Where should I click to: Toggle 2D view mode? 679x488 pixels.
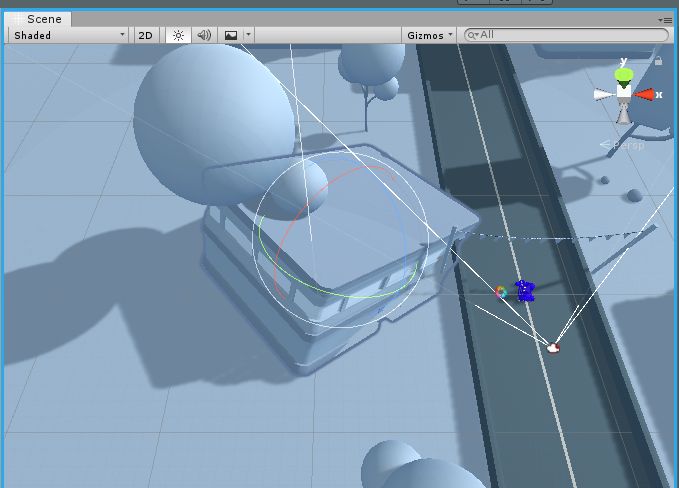click(x=146, y=36)
